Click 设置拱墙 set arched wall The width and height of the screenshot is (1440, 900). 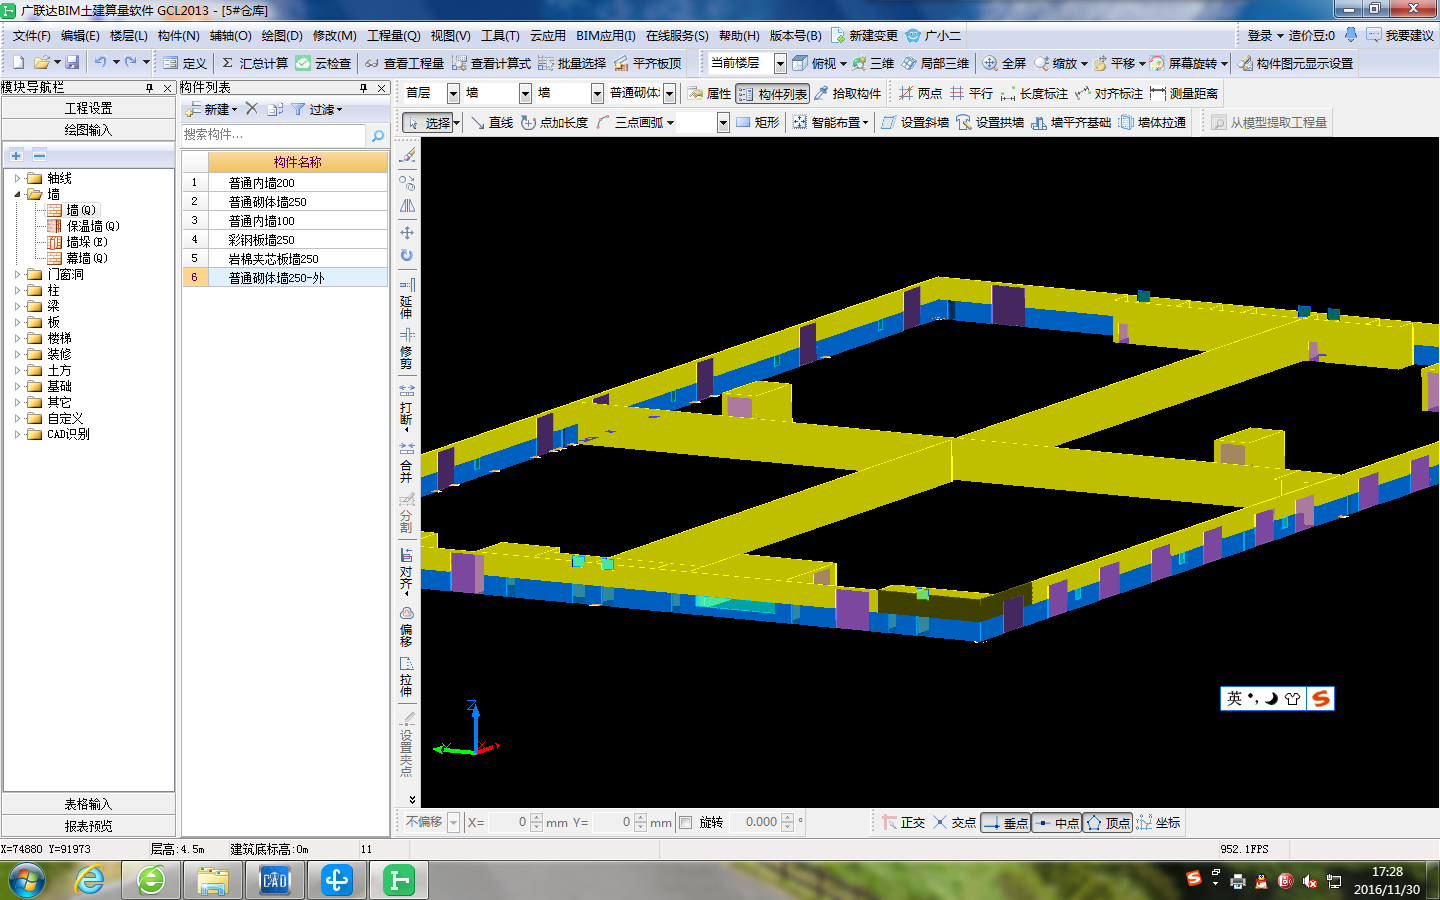(x=990, y=122)
